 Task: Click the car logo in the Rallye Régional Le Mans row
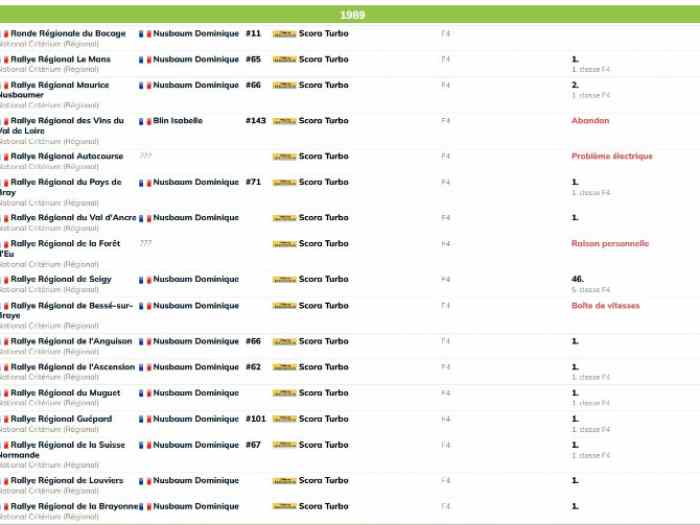(284, 60)
